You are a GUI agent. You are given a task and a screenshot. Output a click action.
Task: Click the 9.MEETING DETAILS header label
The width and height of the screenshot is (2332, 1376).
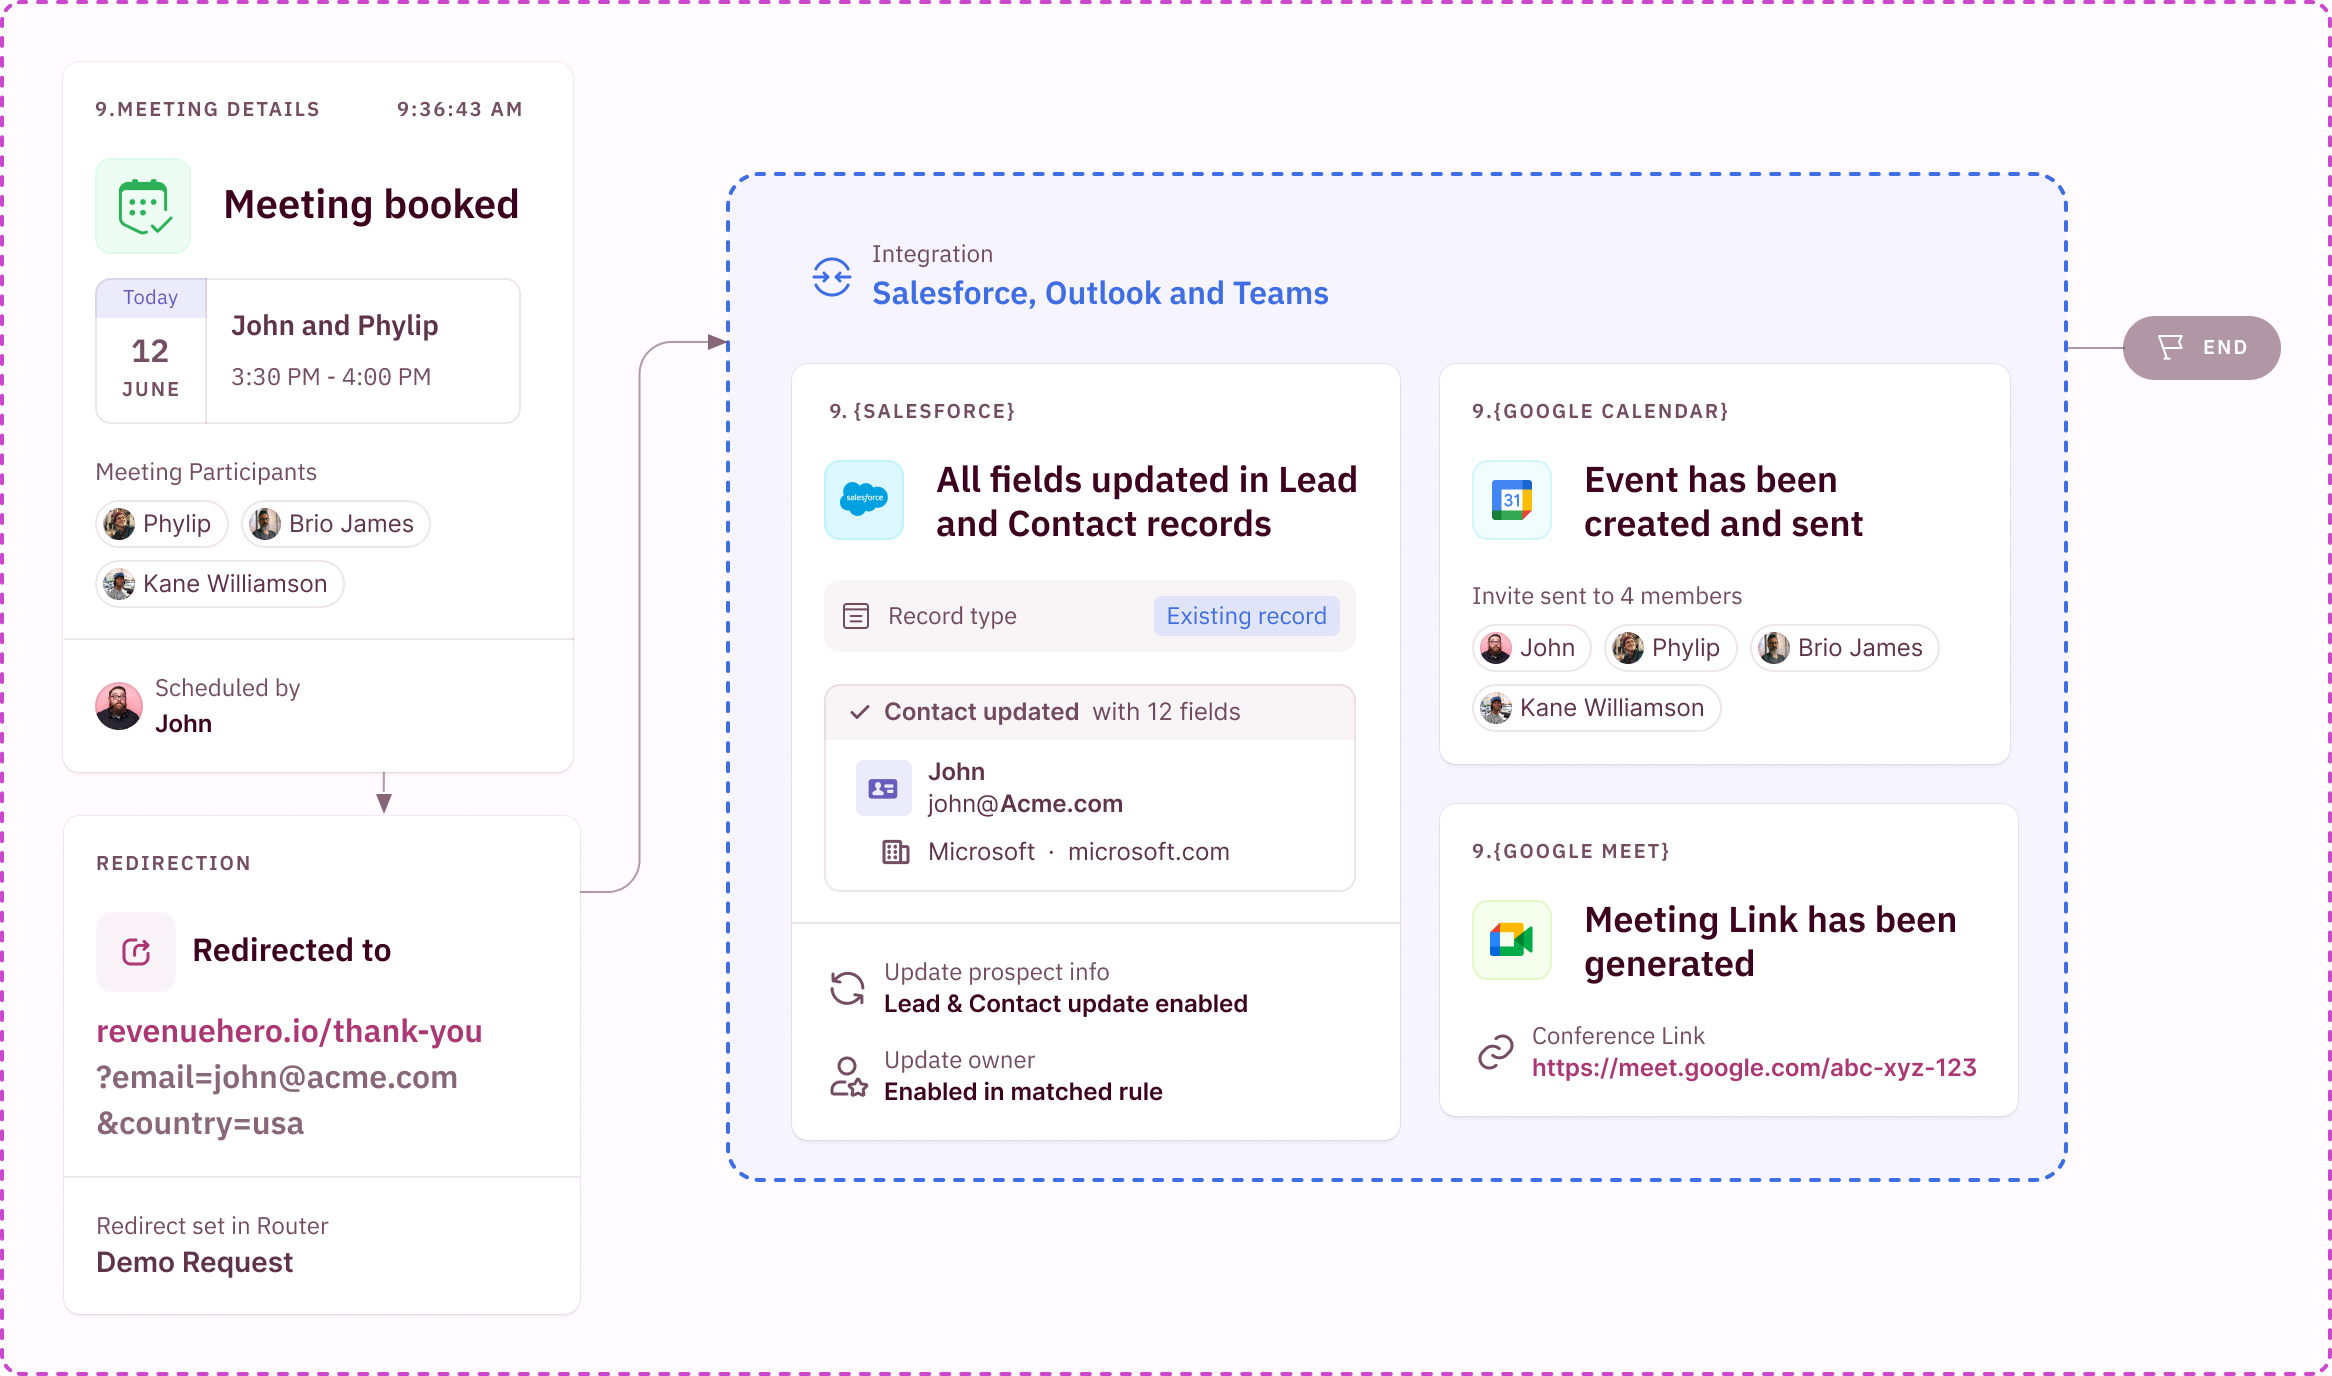click(208, 109)
